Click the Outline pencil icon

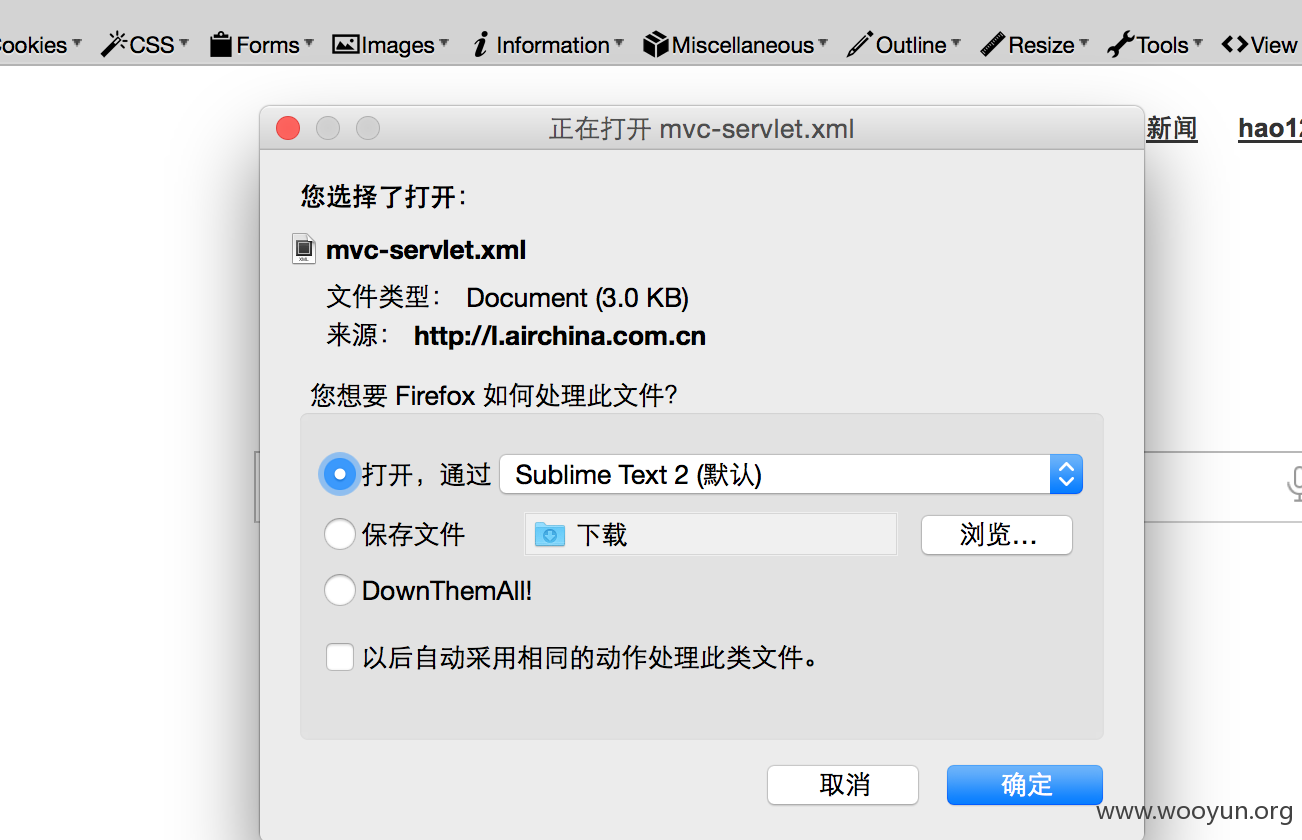pos(859,44)
